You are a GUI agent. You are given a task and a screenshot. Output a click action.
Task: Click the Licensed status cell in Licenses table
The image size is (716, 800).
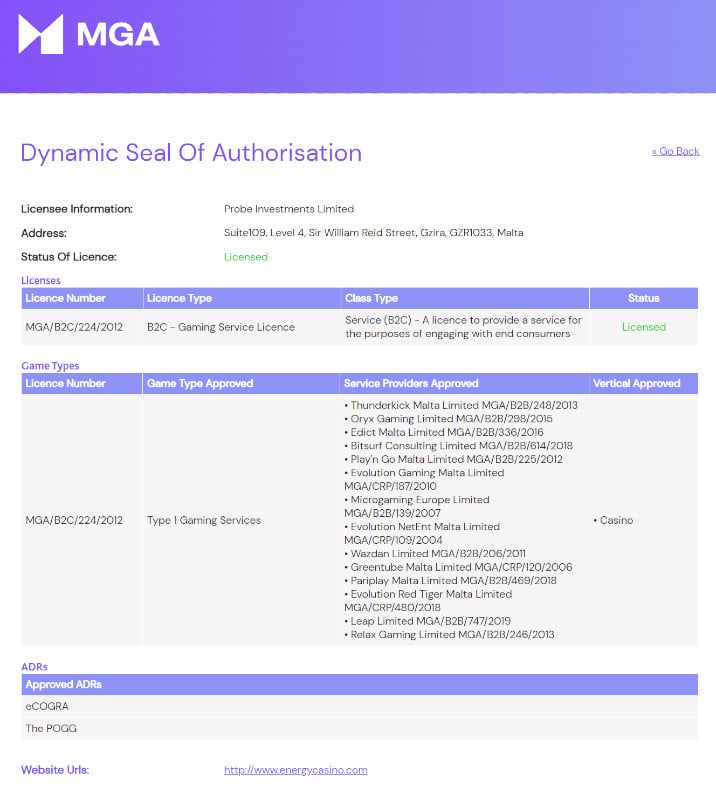[643, 327]
